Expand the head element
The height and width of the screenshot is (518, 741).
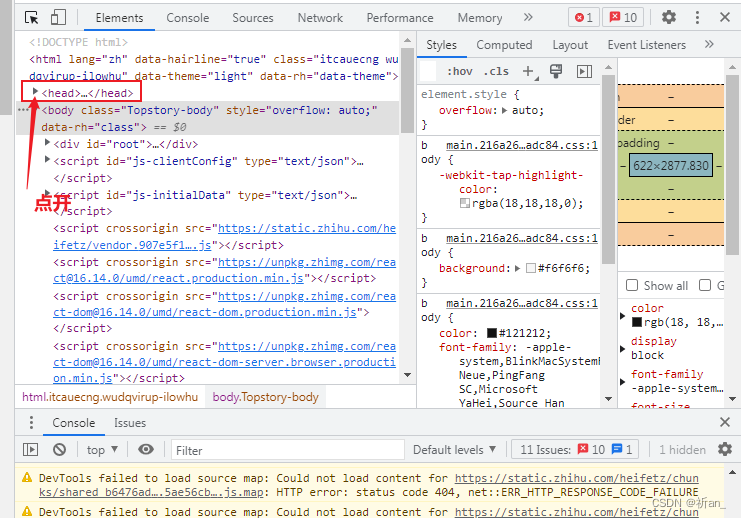(35, 91)
